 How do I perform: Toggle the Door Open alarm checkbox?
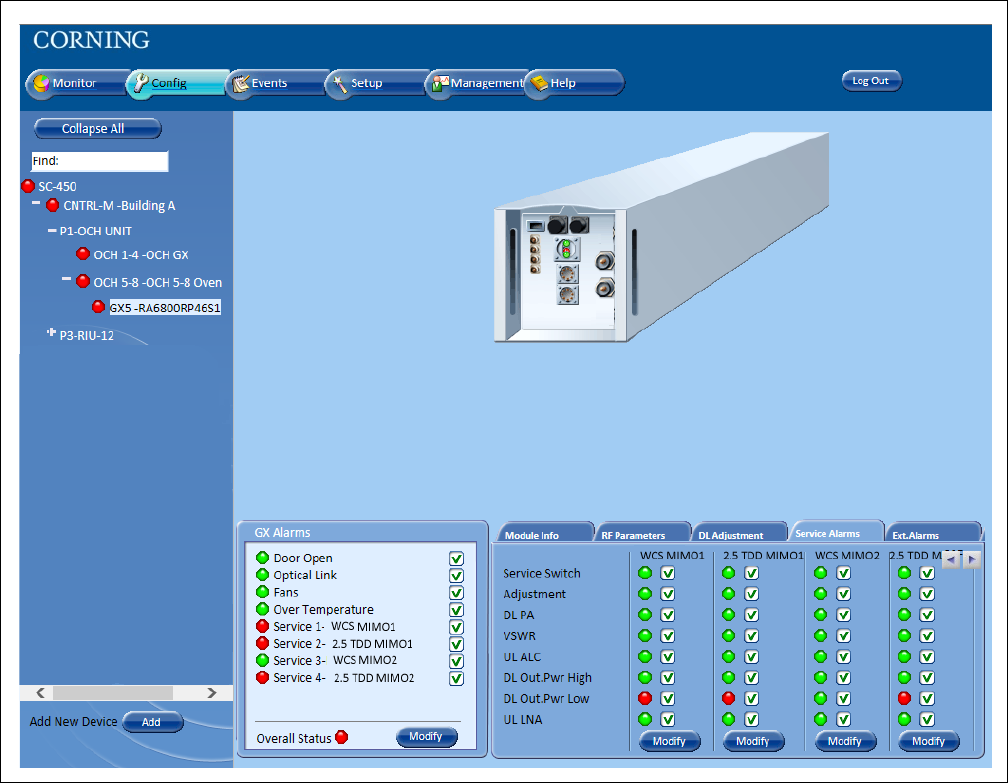point(456,559)
